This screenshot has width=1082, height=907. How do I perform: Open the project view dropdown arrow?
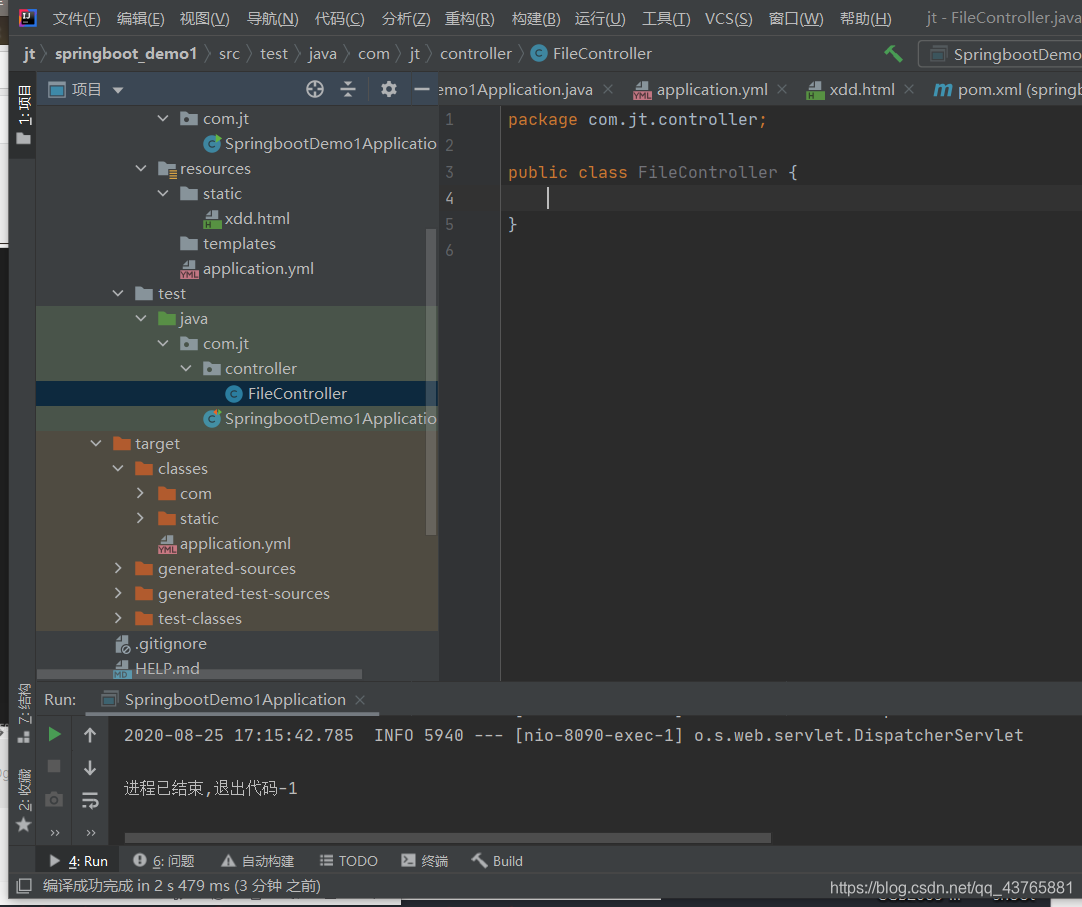118,90
